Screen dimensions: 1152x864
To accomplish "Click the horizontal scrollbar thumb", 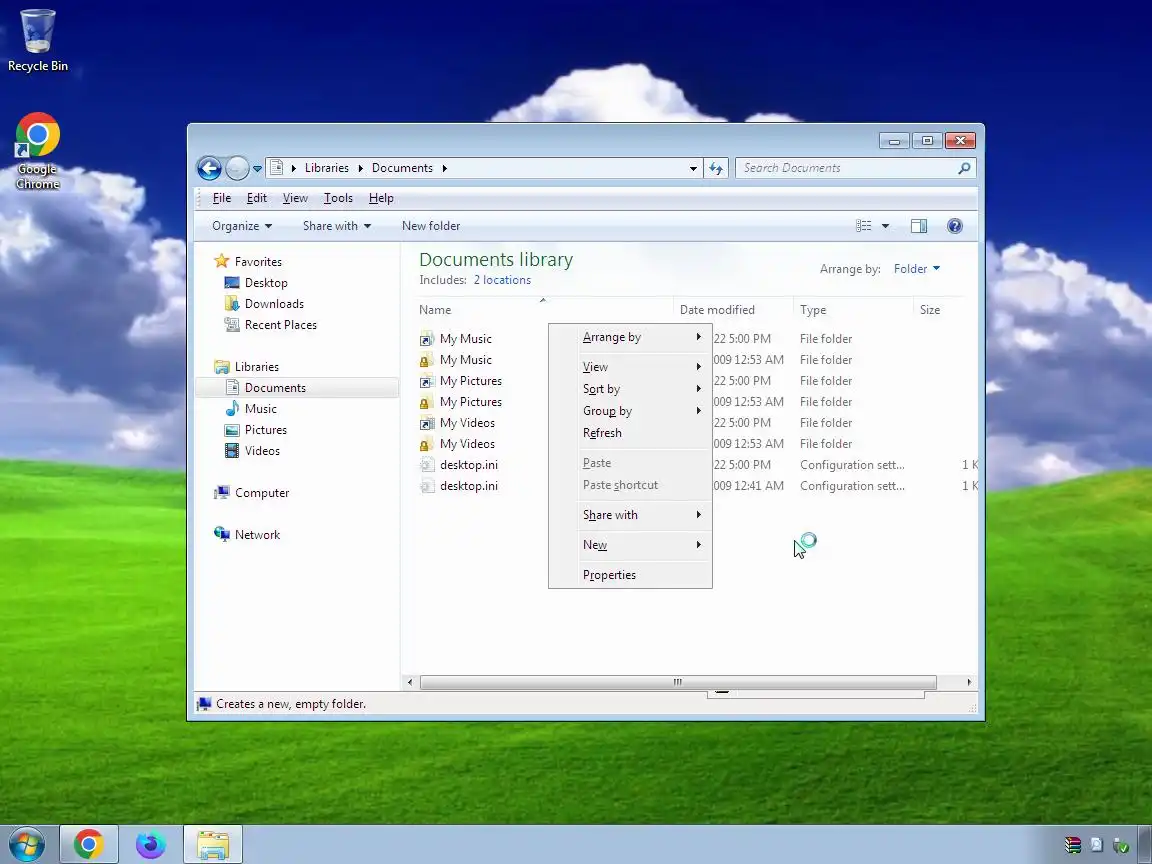I will tap(677, 683).
